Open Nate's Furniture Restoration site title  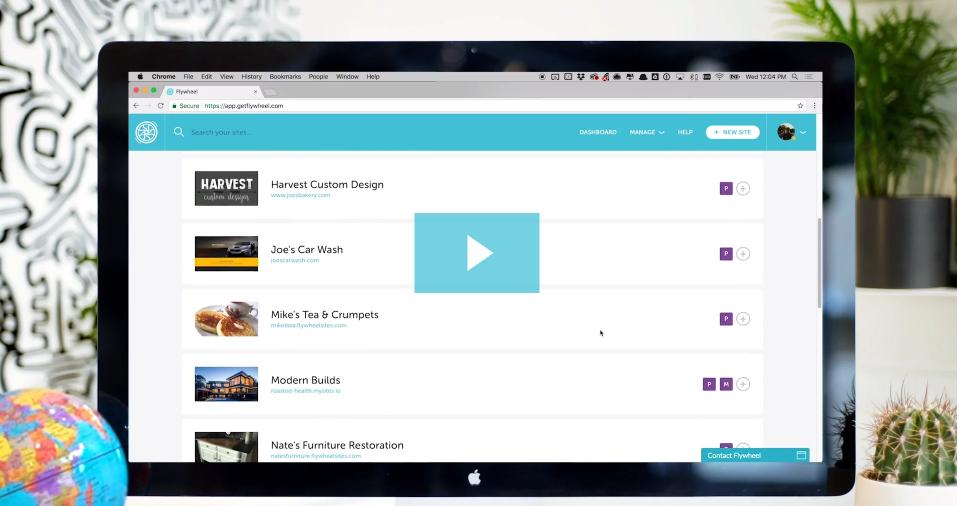pos(337,445)
